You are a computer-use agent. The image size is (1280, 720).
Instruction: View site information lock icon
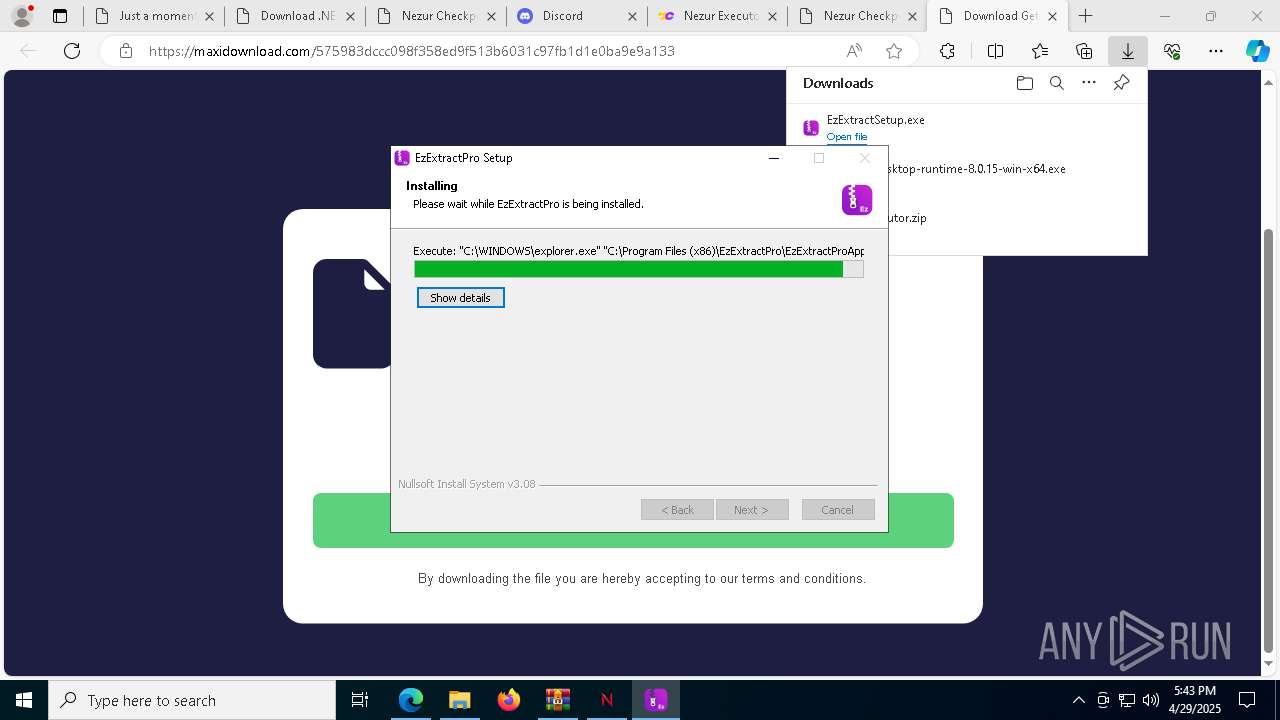[125, 51]
